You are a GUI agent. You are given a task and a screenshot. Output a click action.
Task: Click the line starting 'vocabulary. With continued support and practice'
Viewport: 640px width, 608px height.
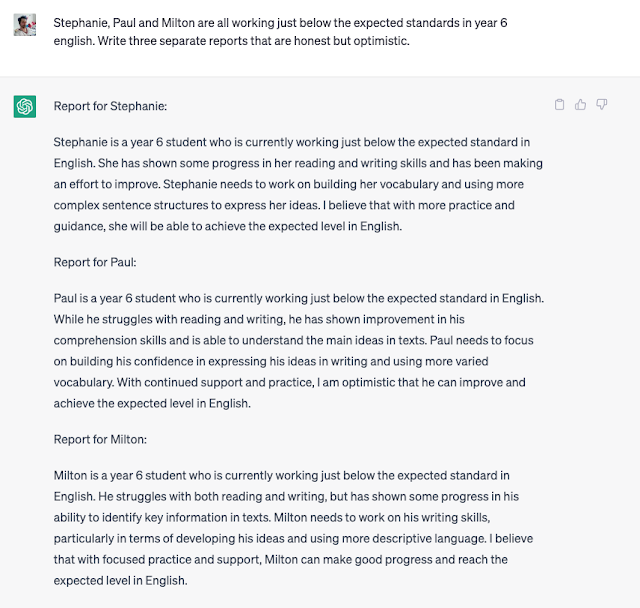(289, 382)
